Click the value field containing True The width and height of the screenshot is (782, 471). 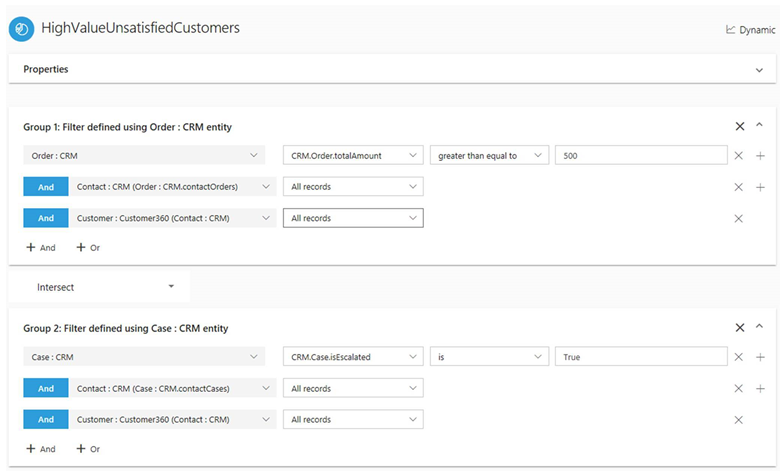click(641, 357)
